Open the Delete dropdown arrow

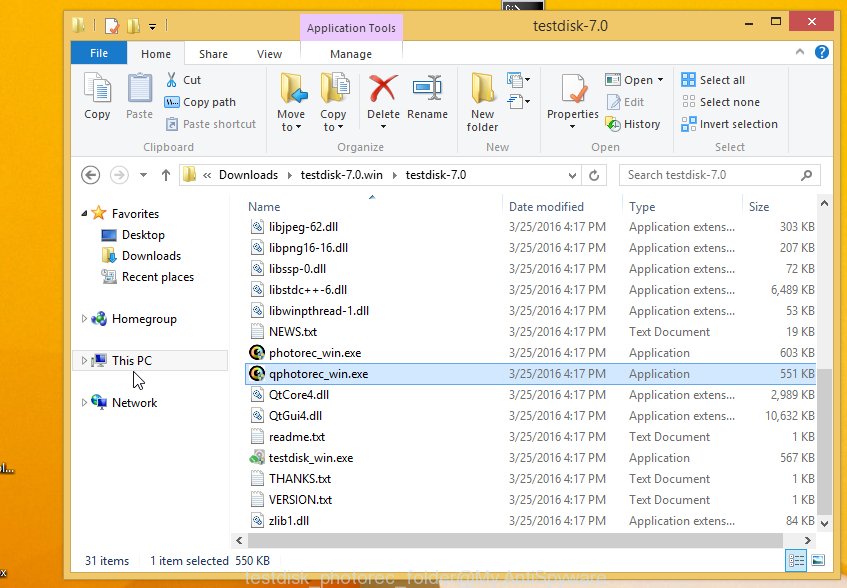(383, 127)
